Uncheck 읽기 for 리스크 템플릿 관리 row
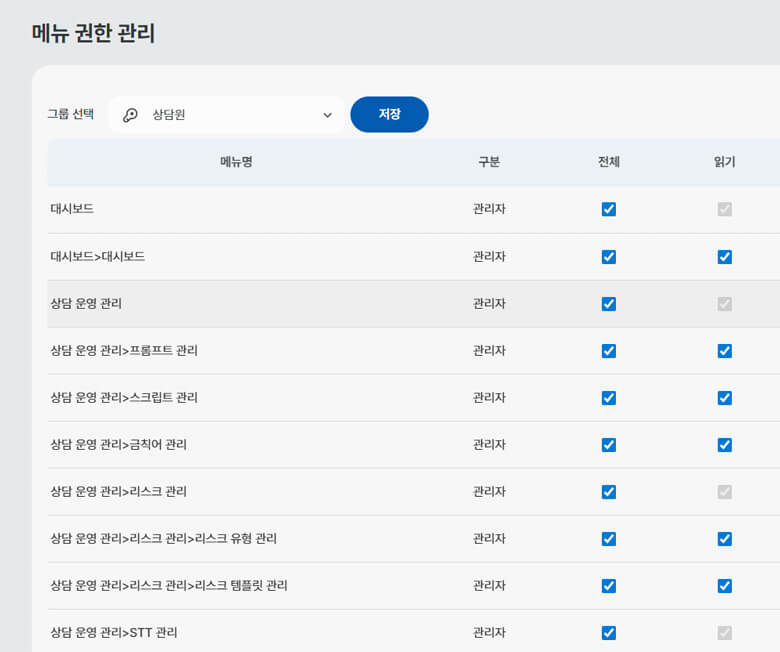 tap(725, 586)
